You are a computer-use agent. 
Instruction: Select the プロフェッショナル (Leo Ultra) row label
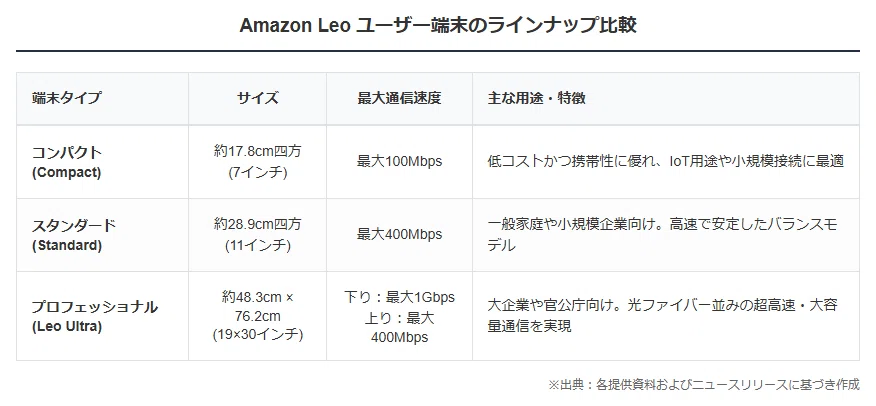pyautogui.click(x=95, y=317)
